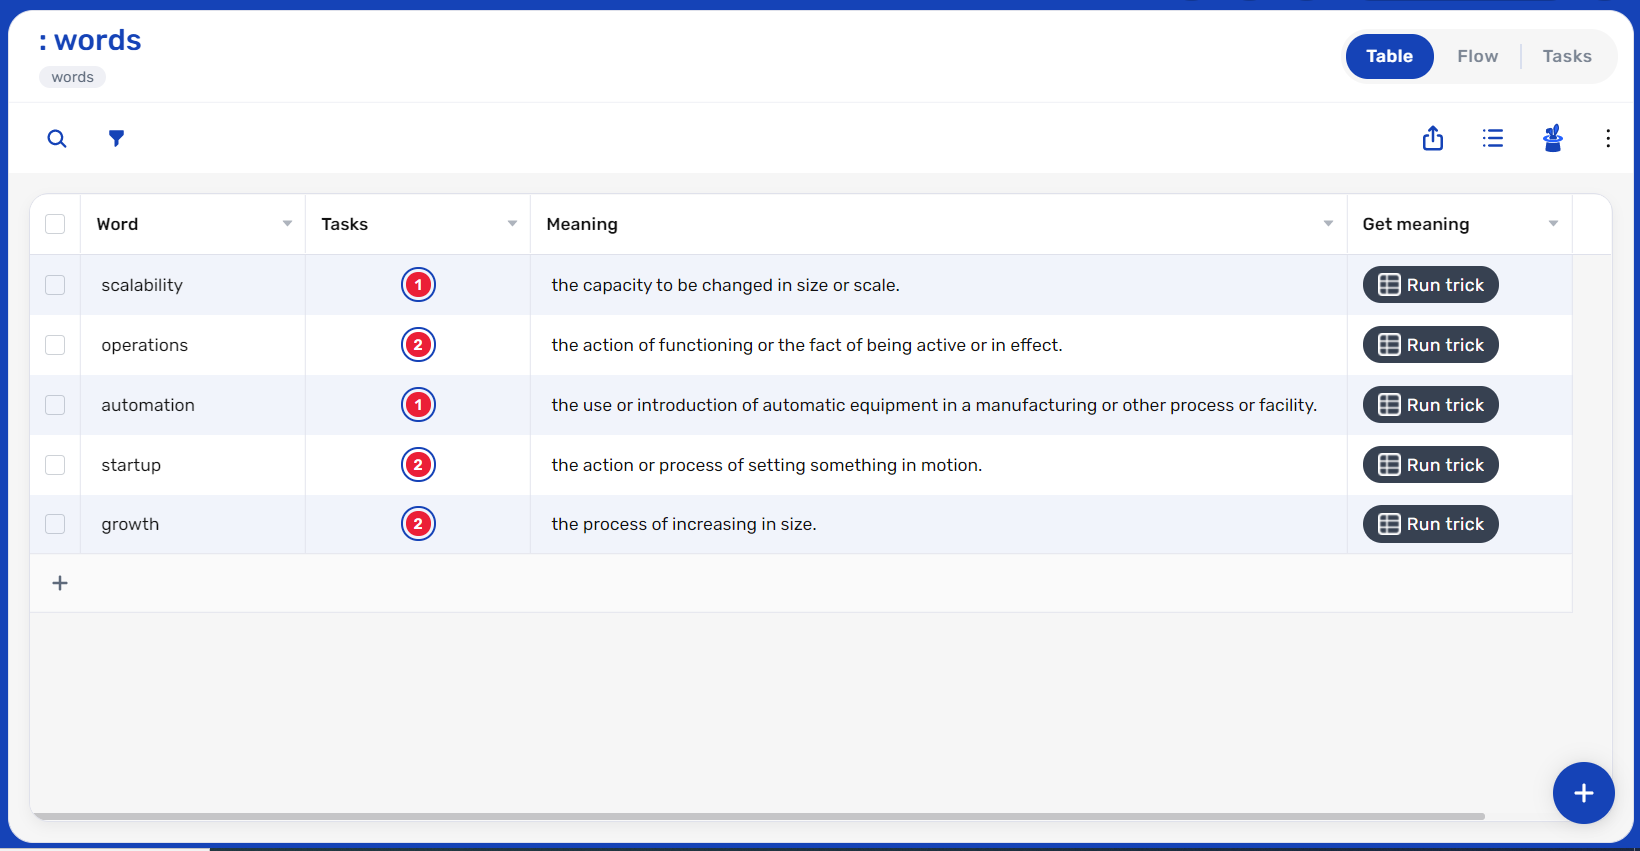Switch to the Tasks tab
The height and width of the screenshot is (851, 1640).
click(x=1567, y=57)
